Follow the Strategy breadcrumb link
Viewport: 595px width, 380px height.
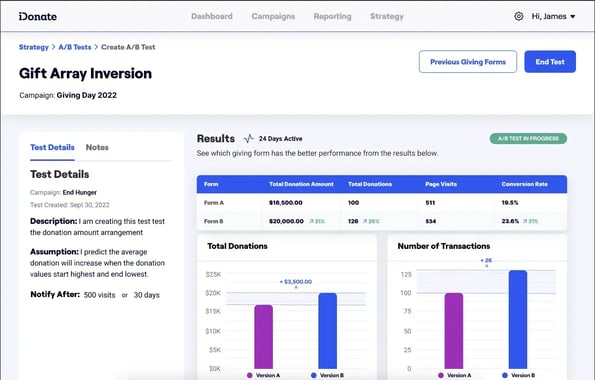pyautogui.click(x=34, y=47)
